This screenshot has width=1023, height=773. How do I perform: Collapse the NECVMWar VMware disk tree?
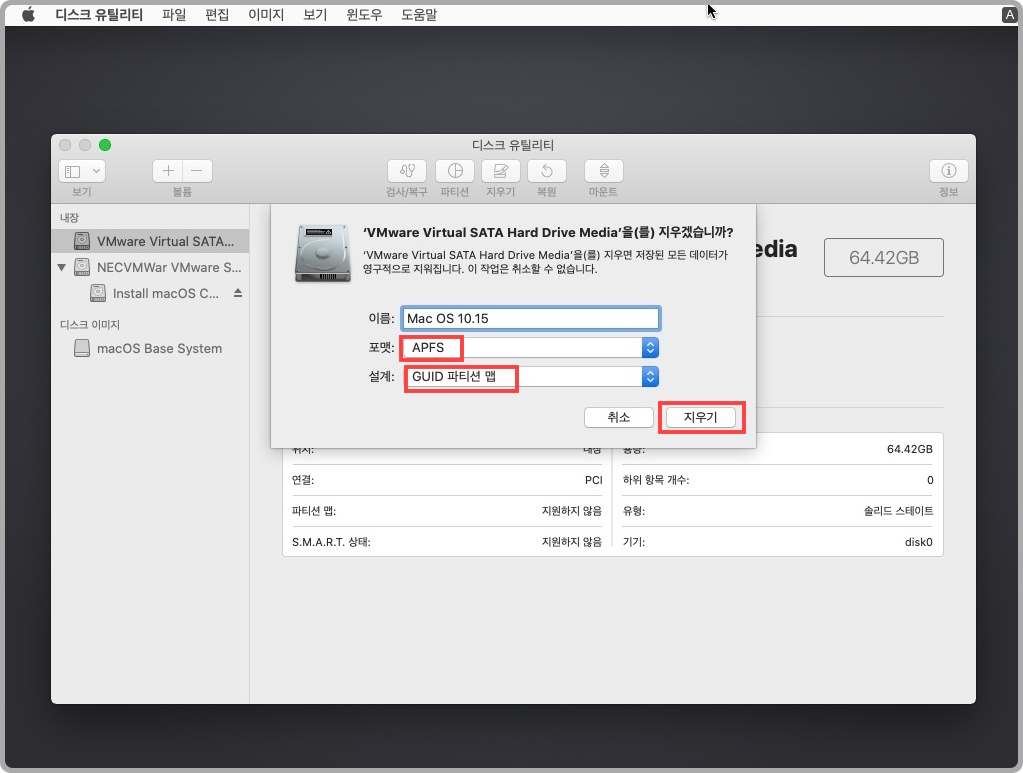61,267
